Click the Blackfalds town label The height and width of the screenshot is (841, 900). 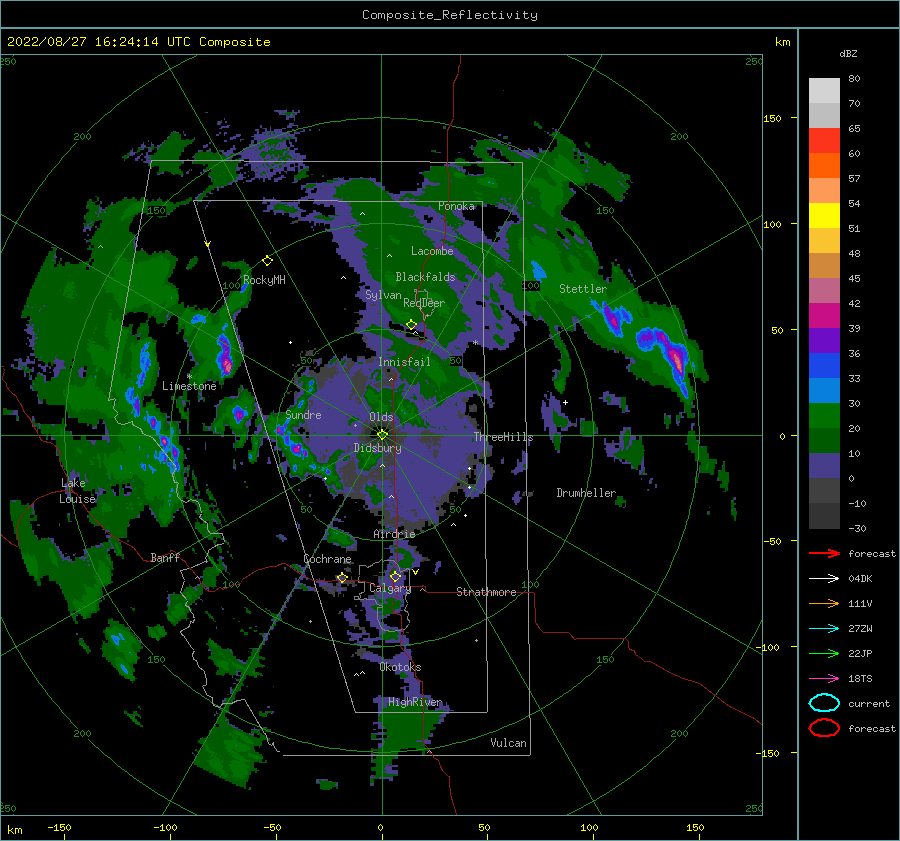click(x=425, y=277)
